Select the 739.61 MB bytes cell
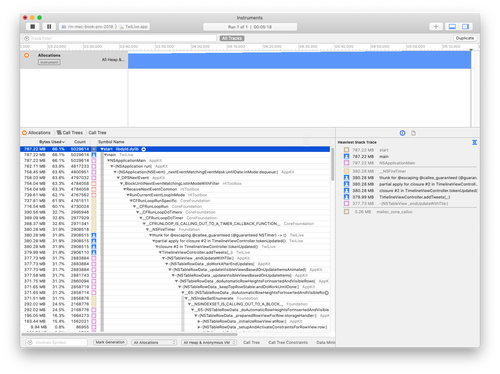This screenshot has height=374, width=500. 35,195
